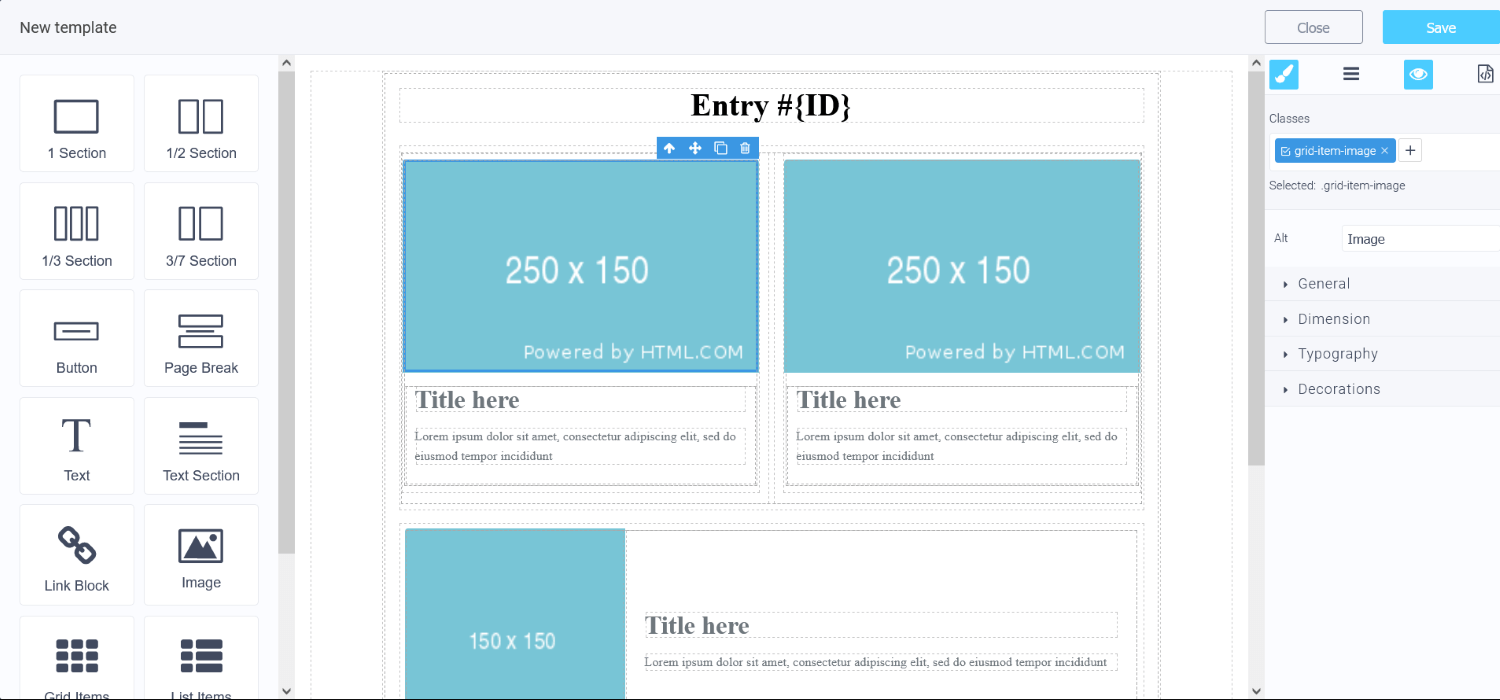This screenshot has width=1500, height=700.
Task: Clone the selected image element
Action: pos(720,148)
